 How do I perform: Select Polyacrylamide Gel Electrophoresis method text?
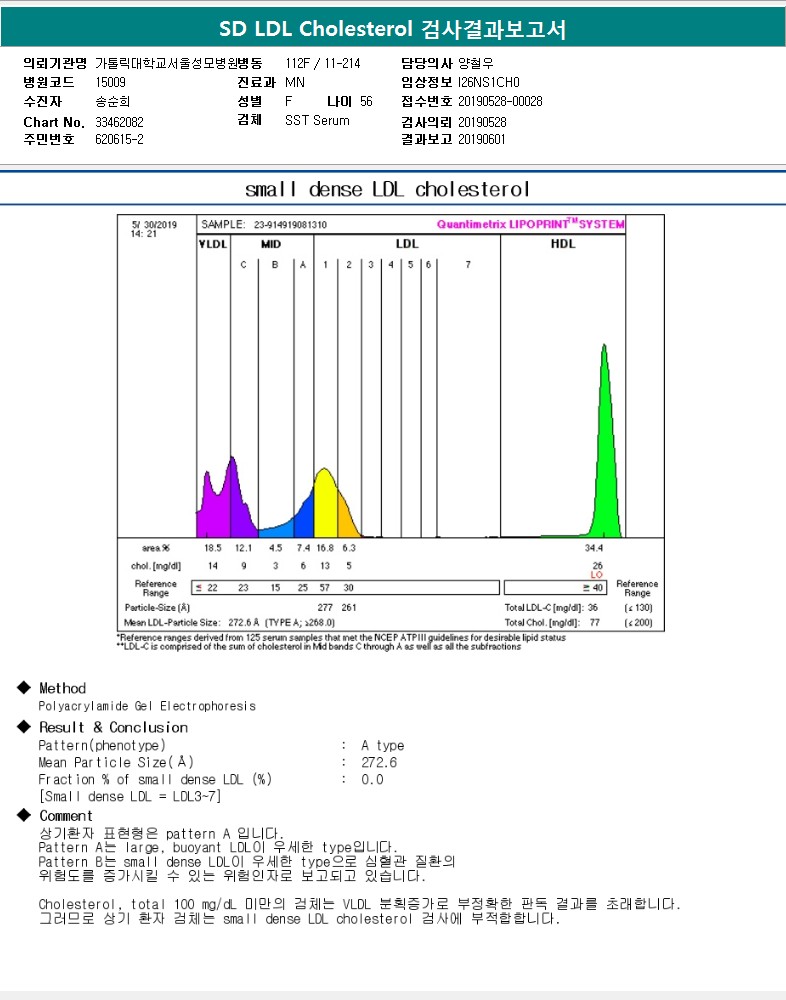coord(147,706)
